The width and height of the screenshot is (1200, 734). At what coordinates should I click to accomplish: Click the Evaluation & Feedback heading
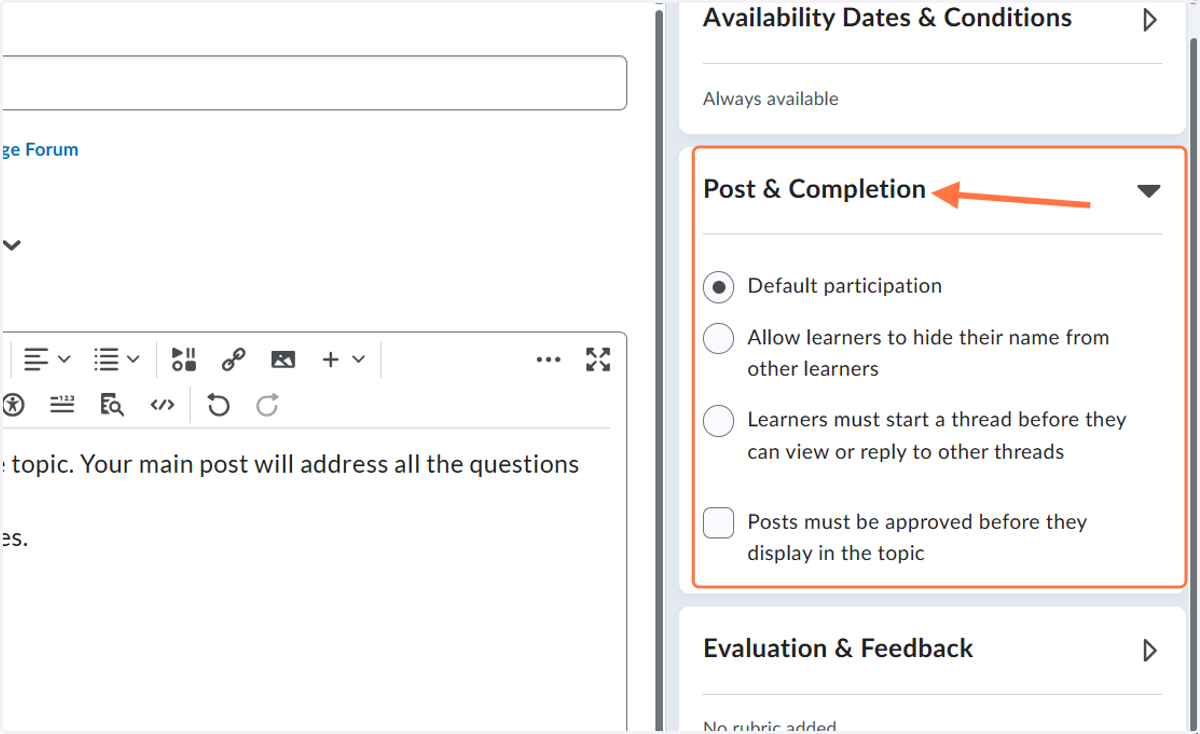coord(838,648)
